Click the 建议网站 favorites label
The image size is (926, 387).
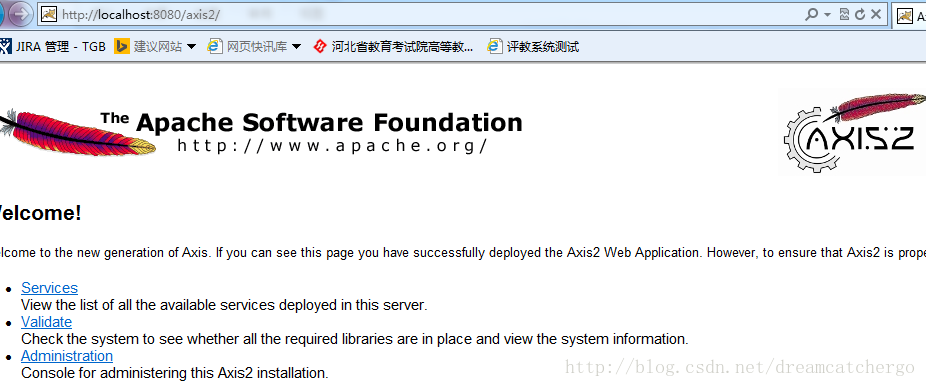[158, 46]
